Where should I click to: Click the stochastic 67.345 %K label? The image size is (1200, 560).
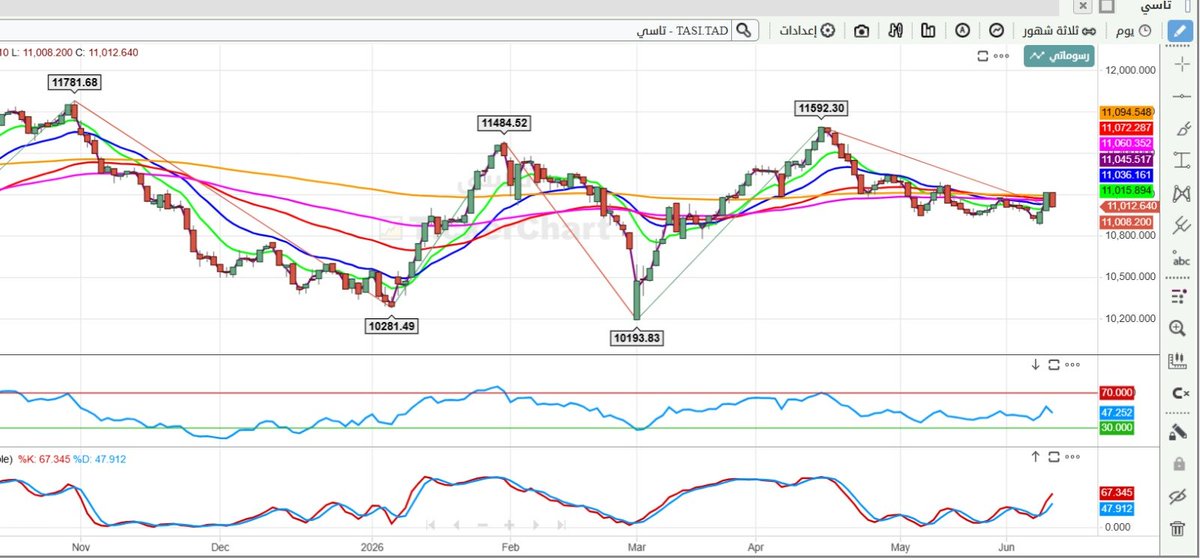click(x=1117, y=493)
